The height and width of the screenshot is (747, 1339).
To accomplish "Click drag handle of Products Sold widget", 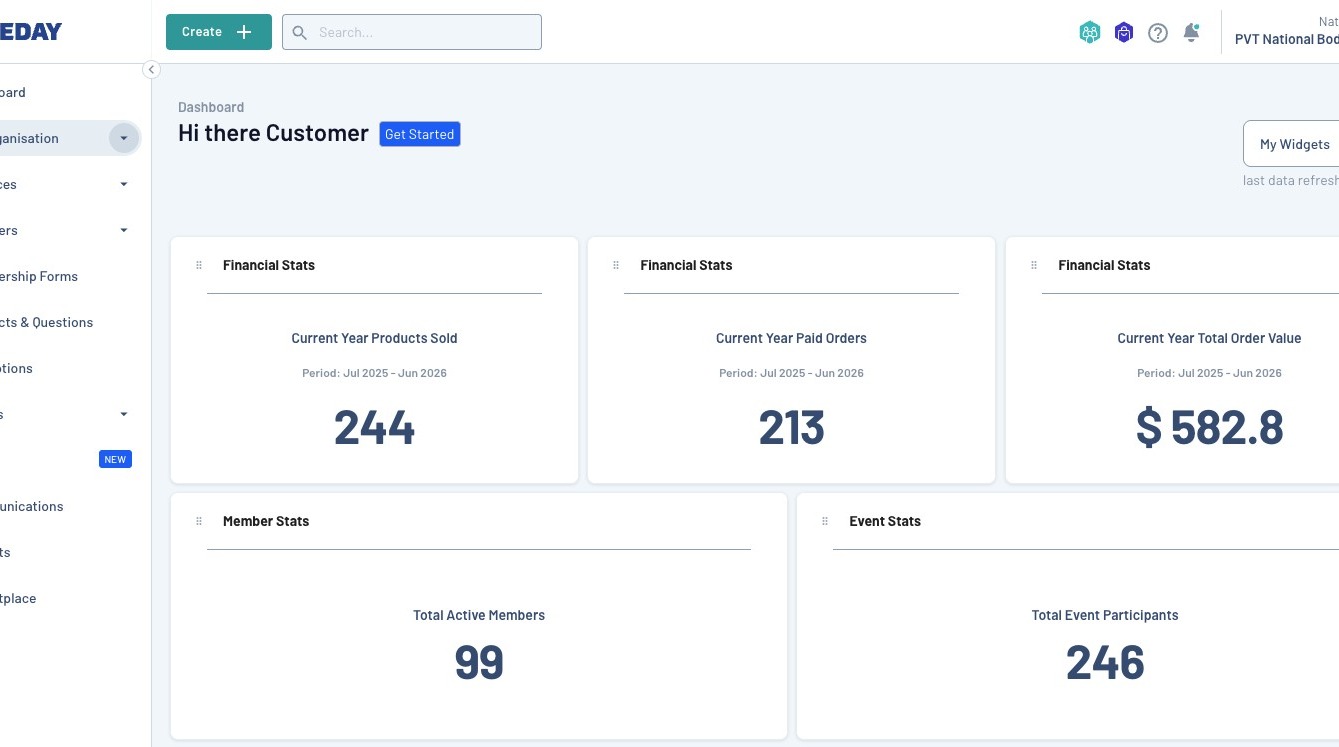I will (199, 265).
